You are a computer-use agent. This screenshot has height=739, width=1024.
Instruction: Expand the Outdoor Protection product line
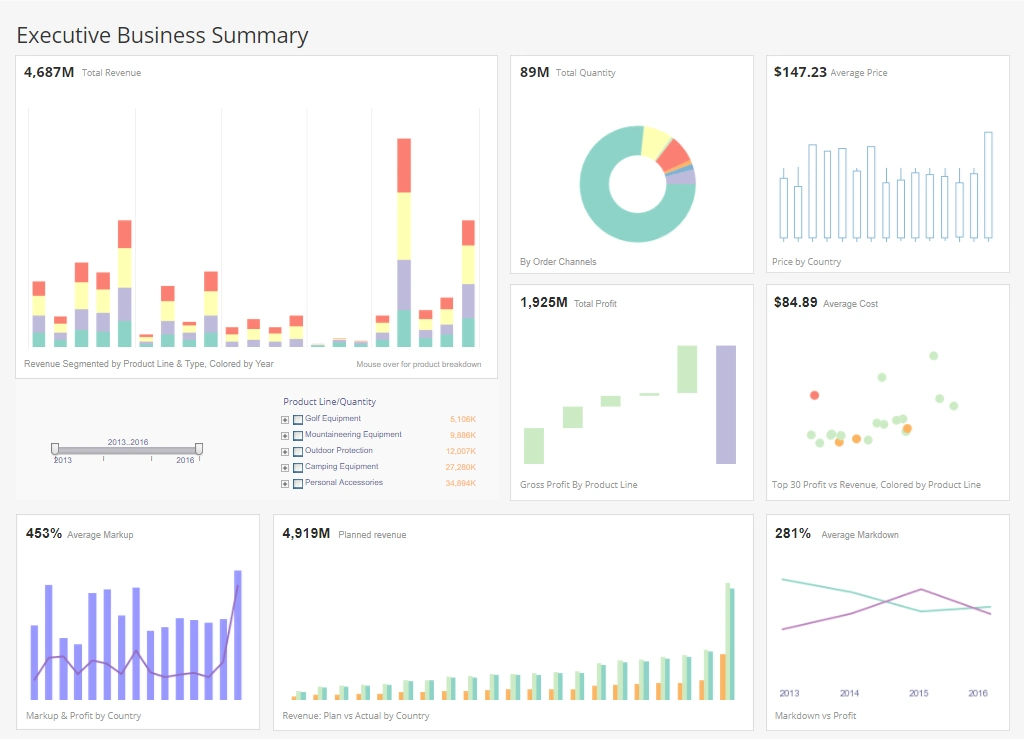(286, 450)
